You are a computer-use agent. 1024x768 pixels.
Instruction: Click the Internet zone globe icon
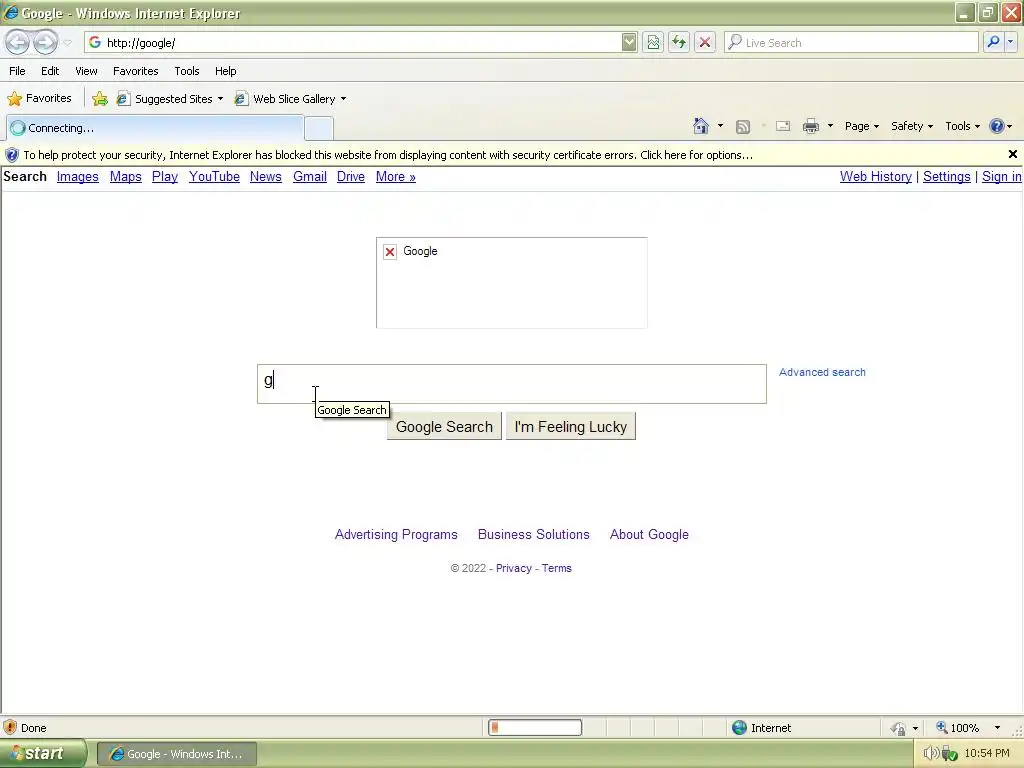pyautogui.click(x=739, y=728)
